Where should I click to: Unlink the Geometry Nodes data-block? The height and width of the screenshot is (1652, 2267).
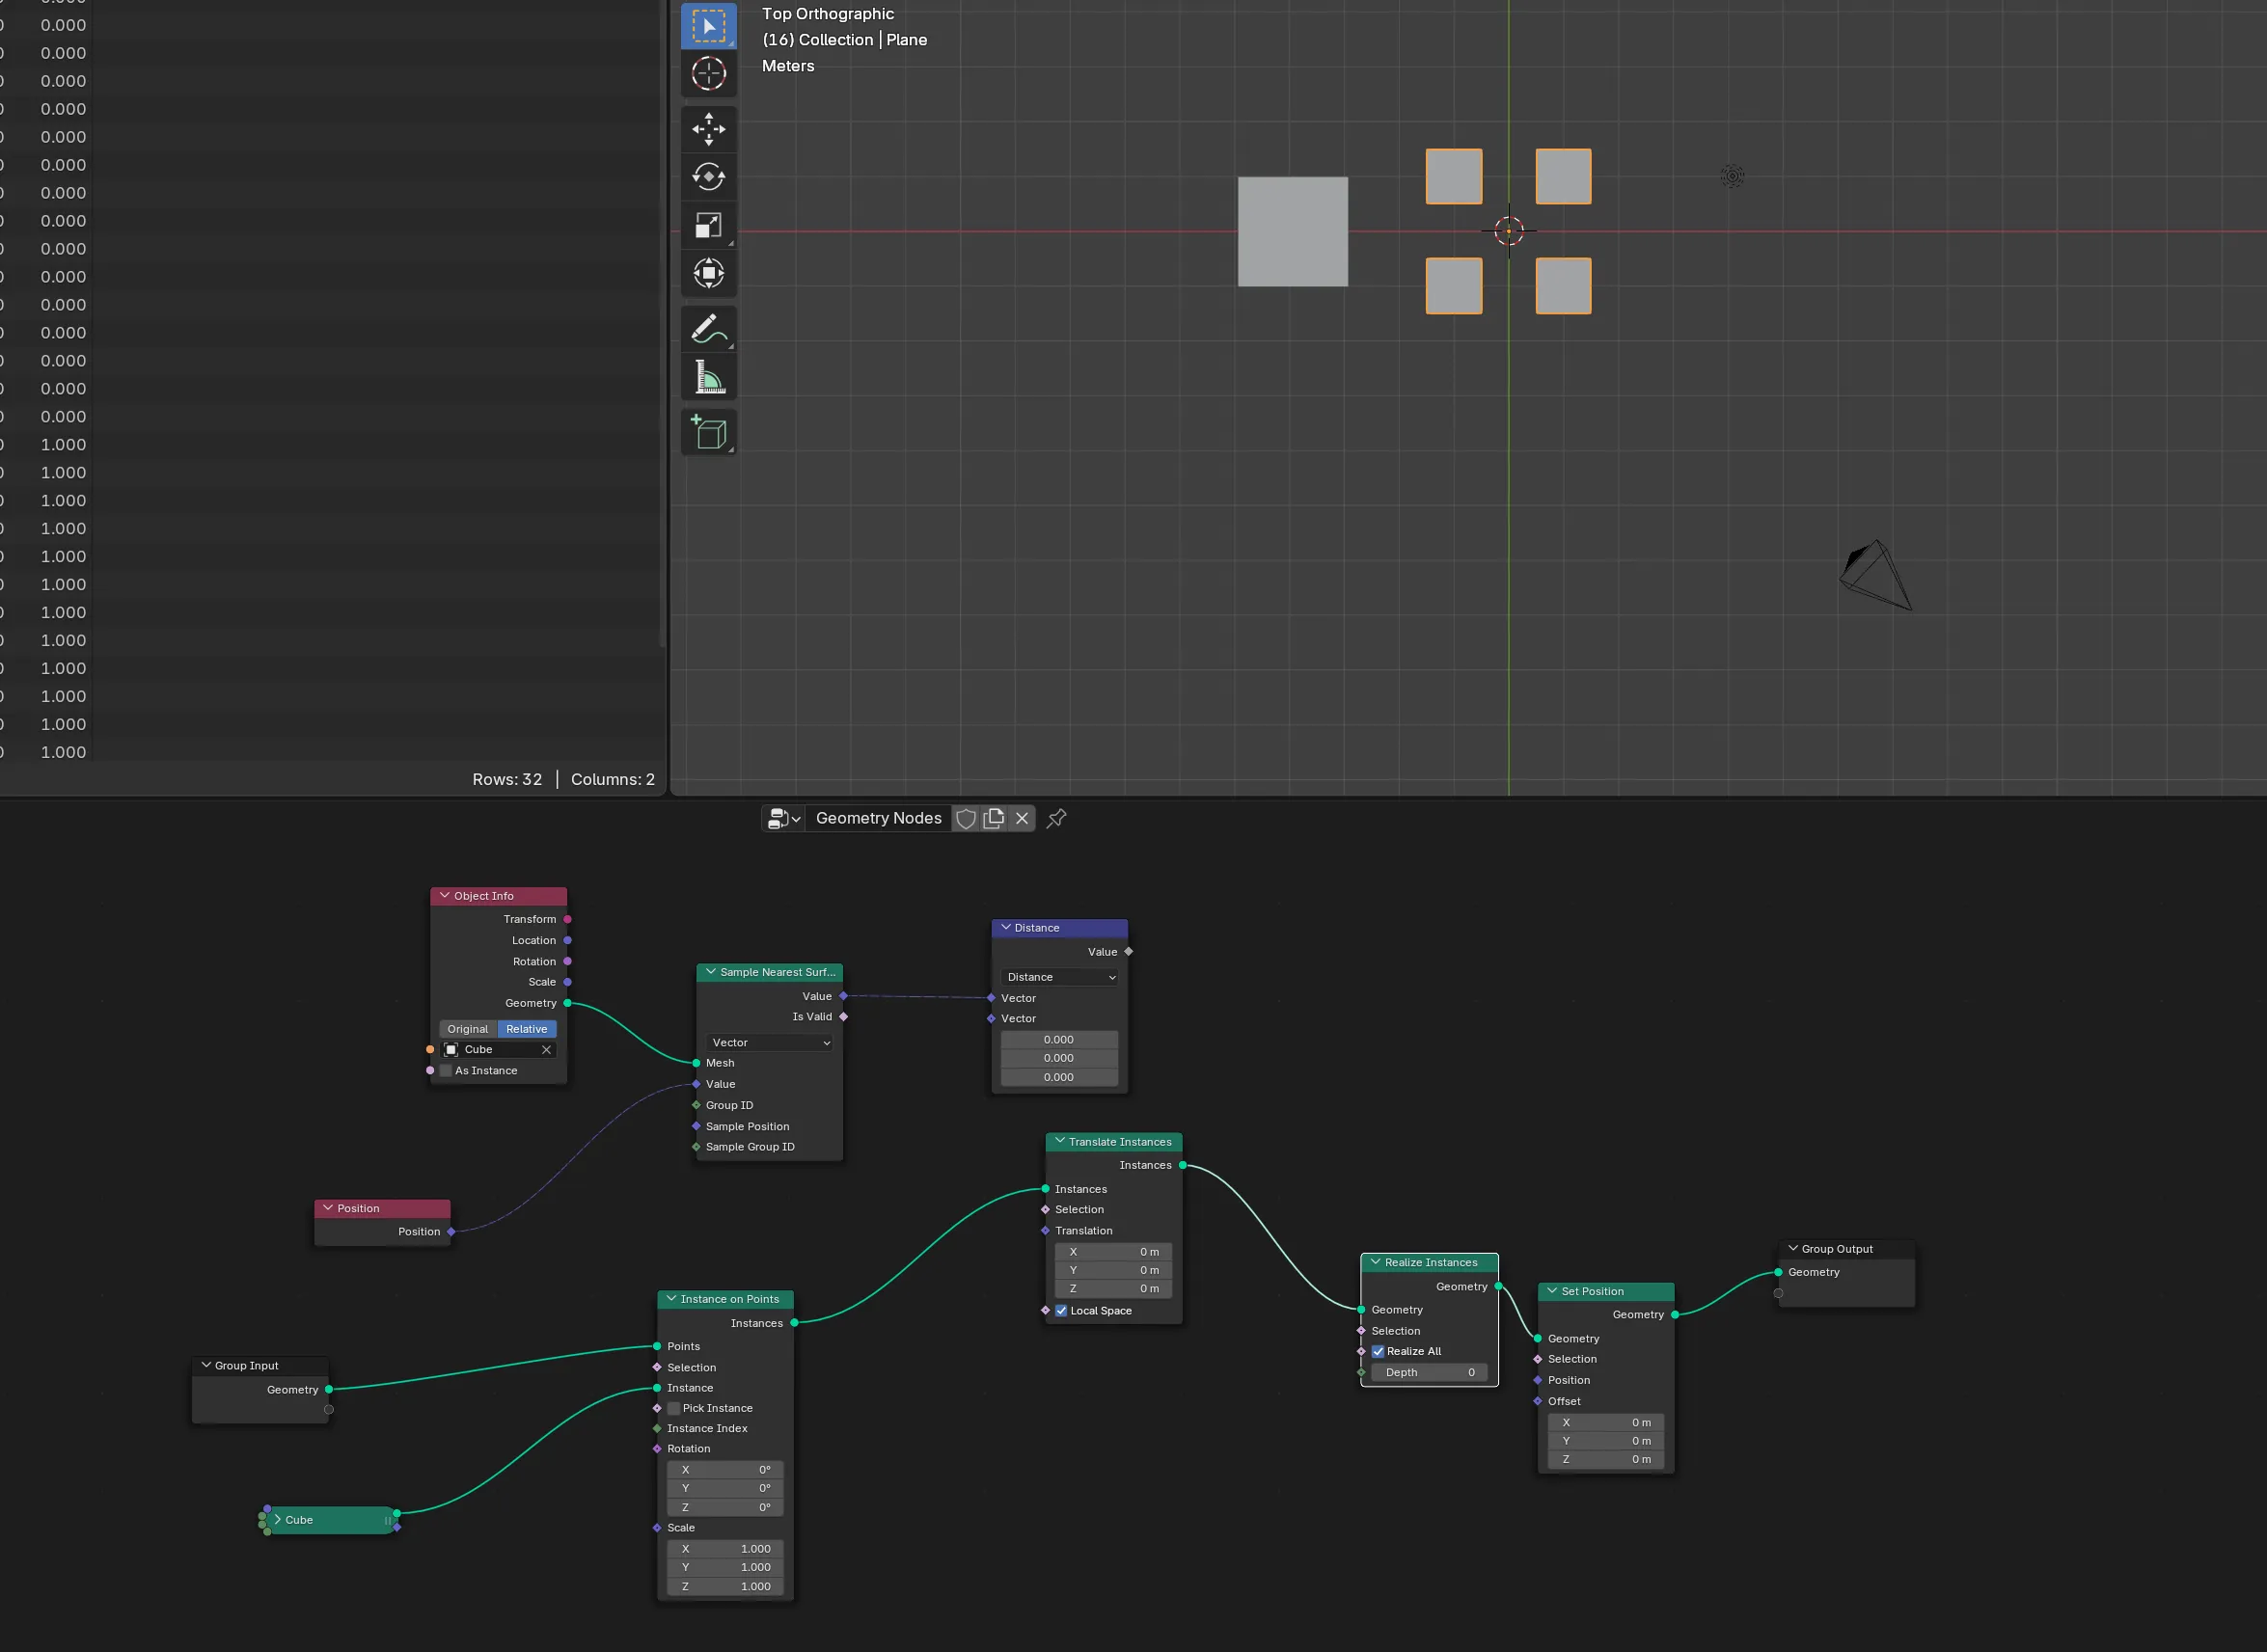(x=1021, y=819)
